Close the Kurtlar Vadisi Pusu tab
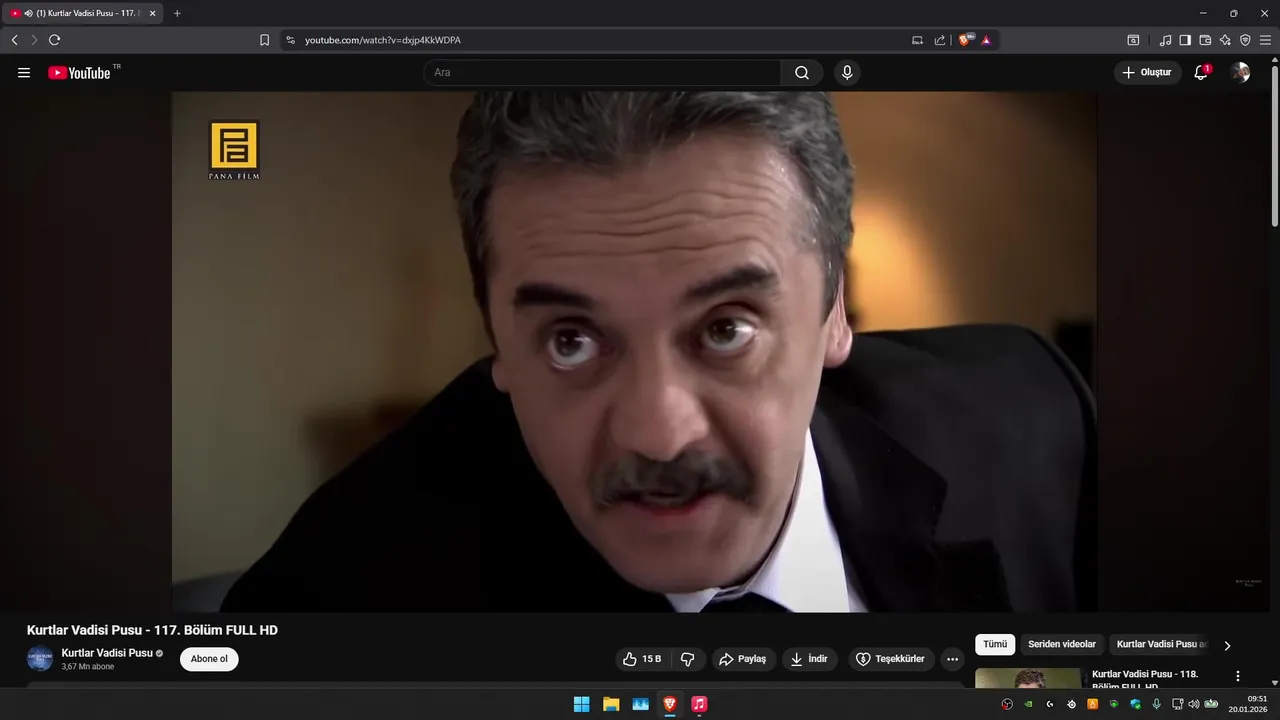This screenshot has height=720, width=1280. [x=153, y=13]
